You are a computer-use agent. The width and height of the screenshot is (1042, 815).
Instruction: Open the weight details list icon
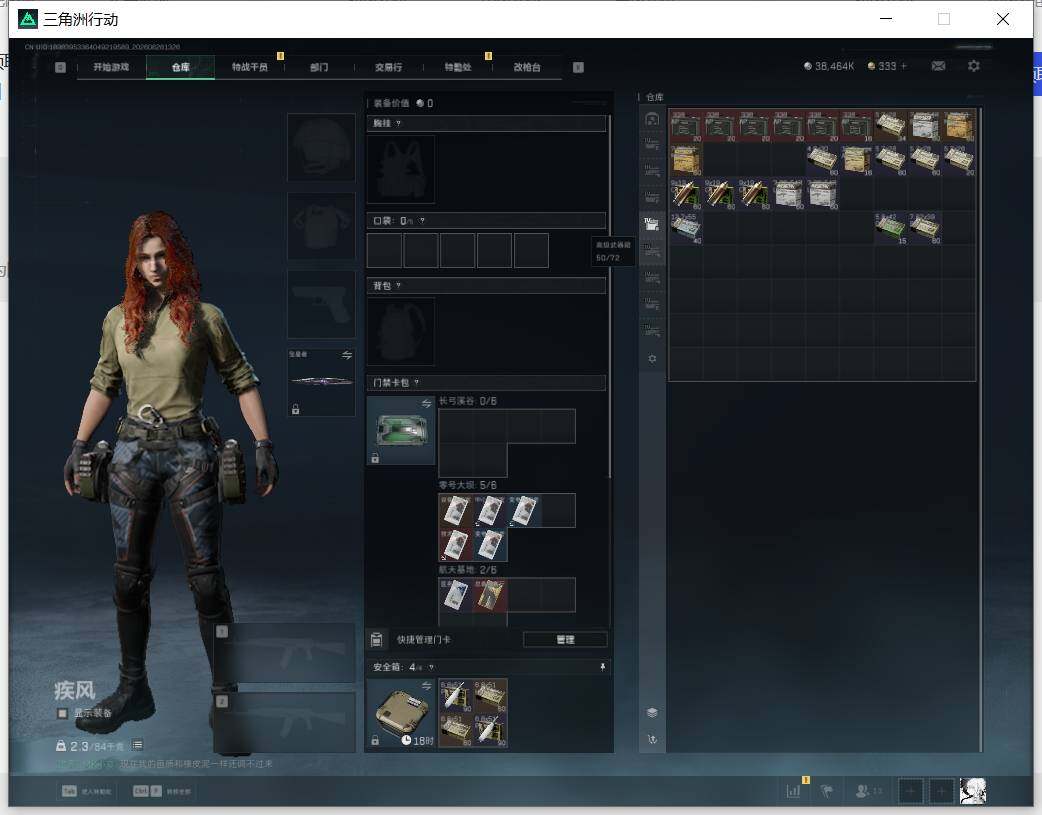[137, 745]
